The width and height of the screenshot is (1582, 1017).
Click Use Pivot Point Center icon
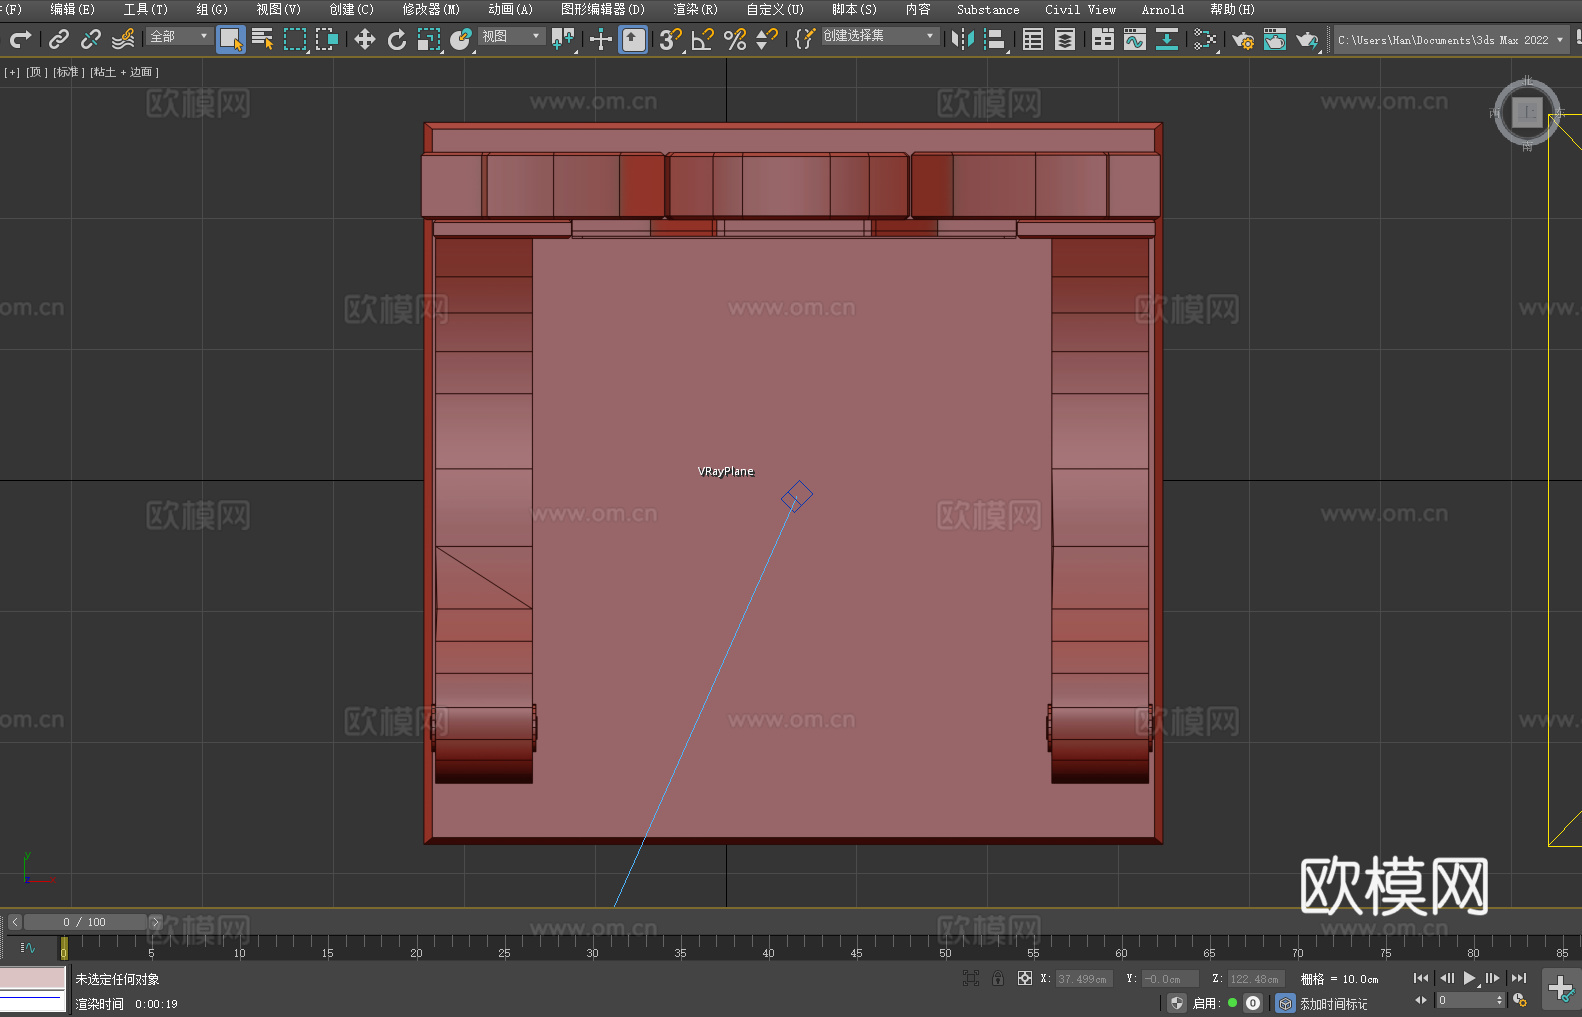[x=563, y=39]
